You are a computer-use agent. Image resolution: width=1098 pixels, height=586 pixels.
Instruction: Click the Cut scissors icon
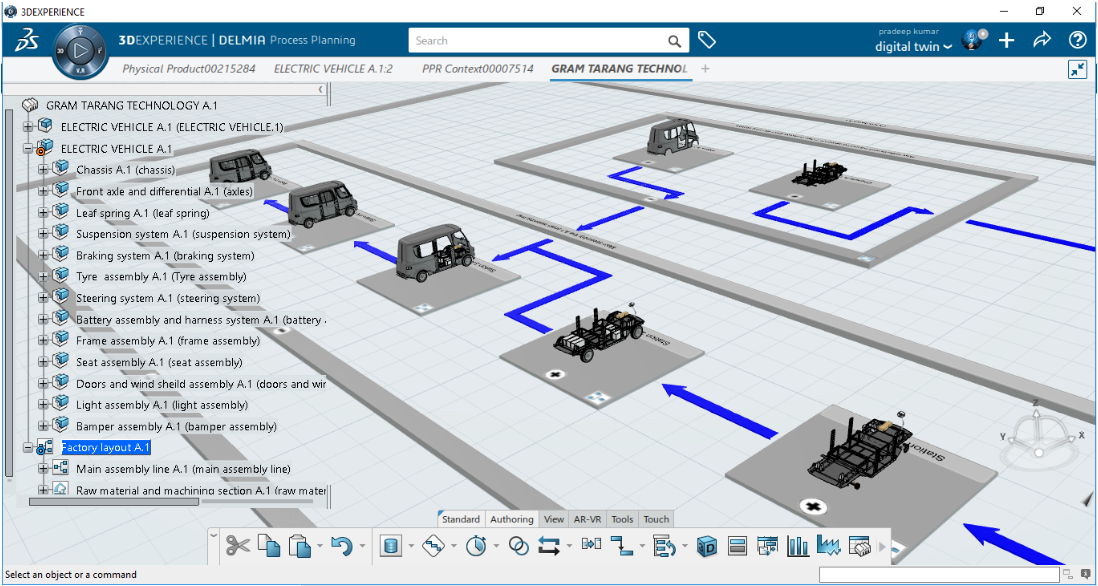[238, 545]
